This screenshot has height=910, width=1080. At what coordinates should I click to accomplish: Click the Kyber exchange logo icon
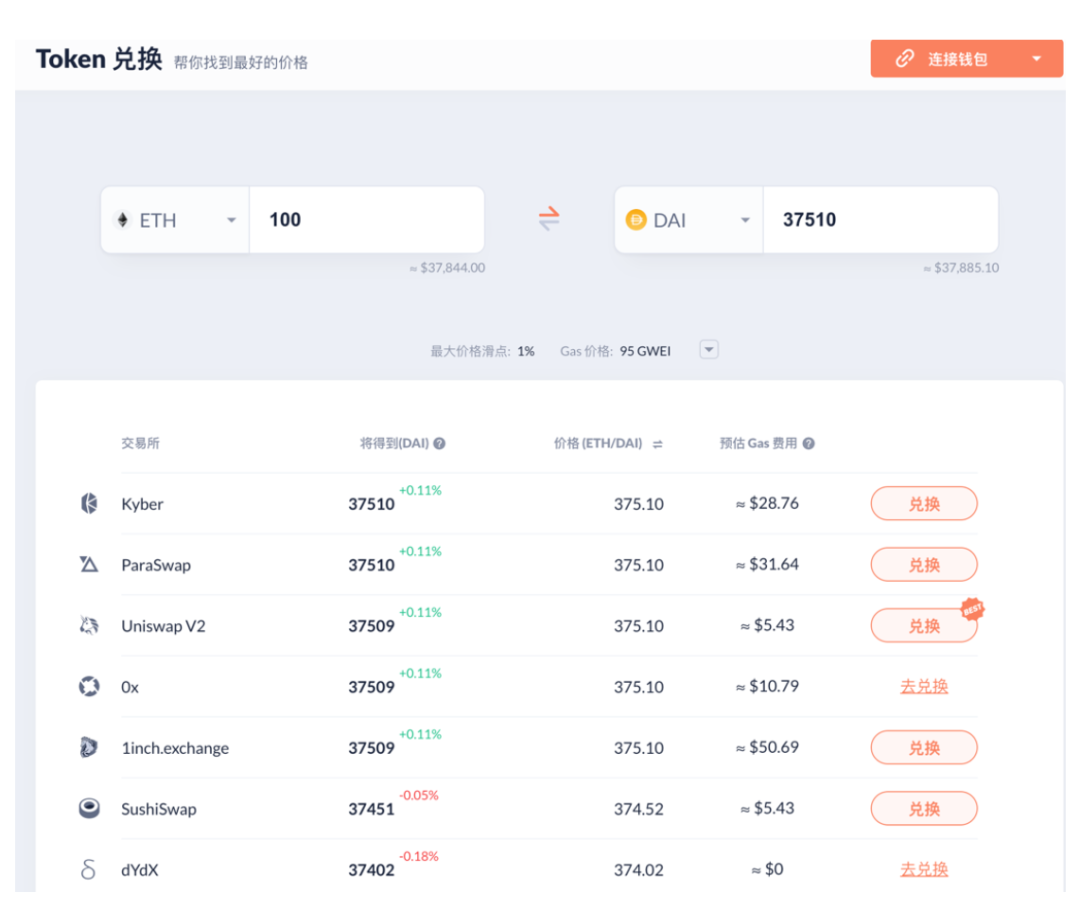(89, 504)
